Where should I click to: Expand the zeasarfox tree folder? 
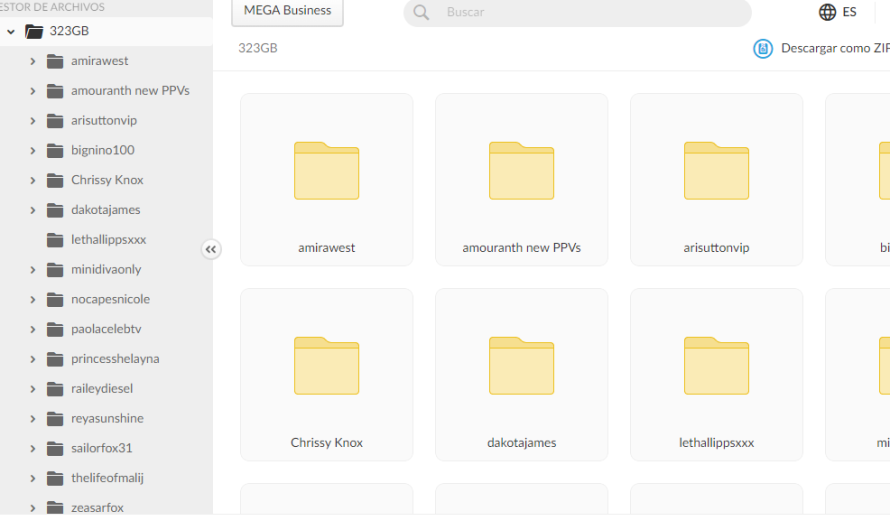click(32, 508)
